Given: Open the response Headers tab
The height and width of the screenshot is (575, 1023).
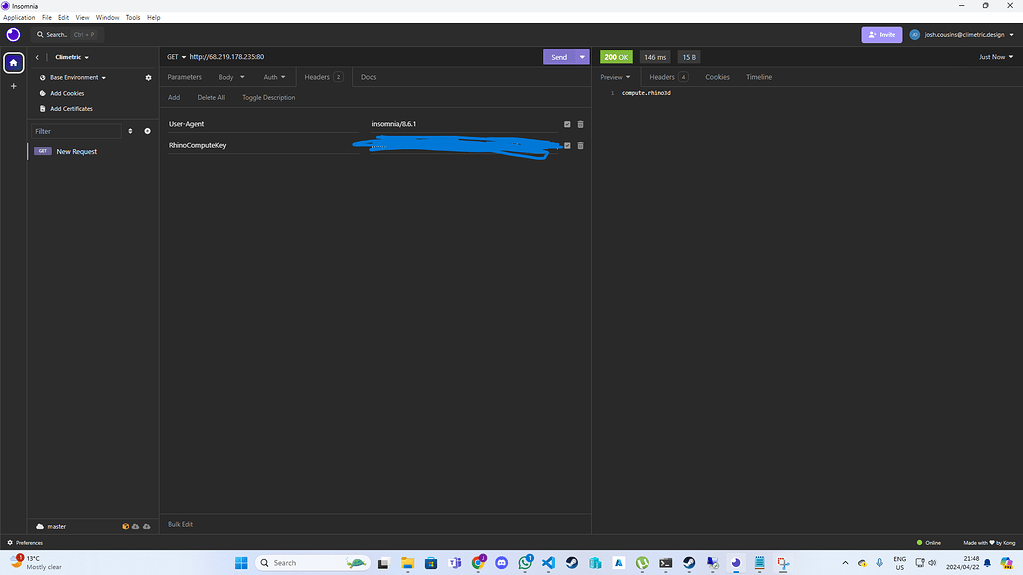Looking at the screenshot, I should coord(668,77).
